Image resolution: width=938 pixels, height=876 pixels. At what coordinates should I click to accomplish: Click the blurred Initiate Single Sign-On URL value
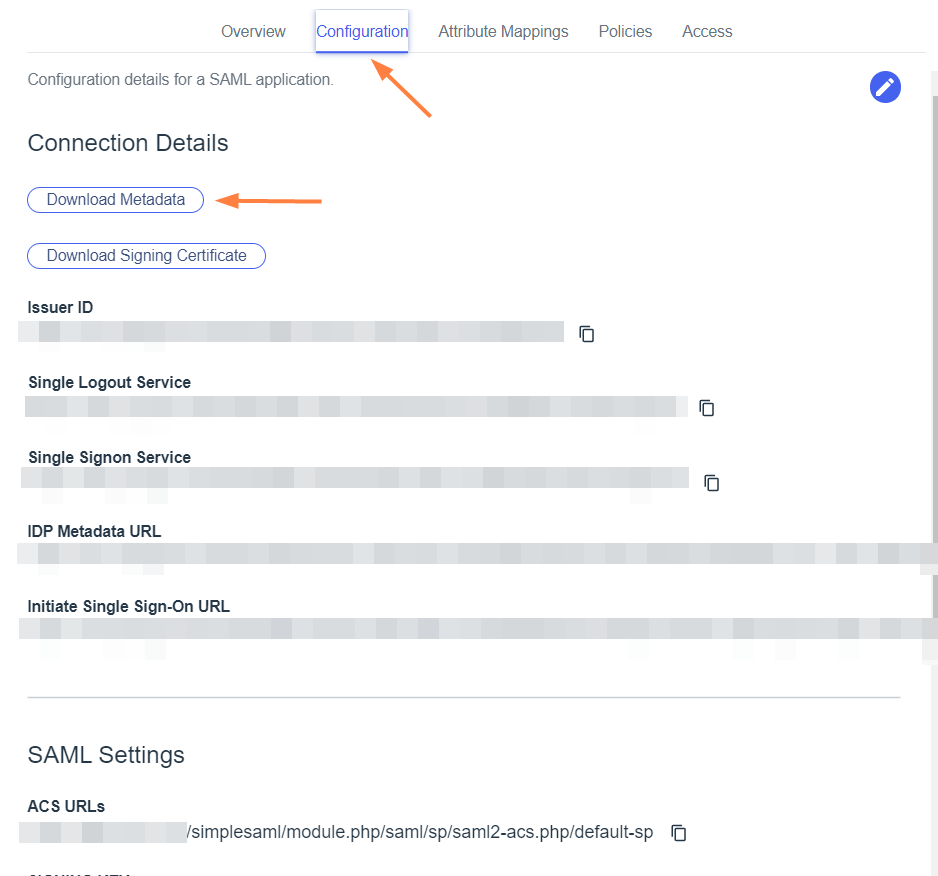[470, 629]
